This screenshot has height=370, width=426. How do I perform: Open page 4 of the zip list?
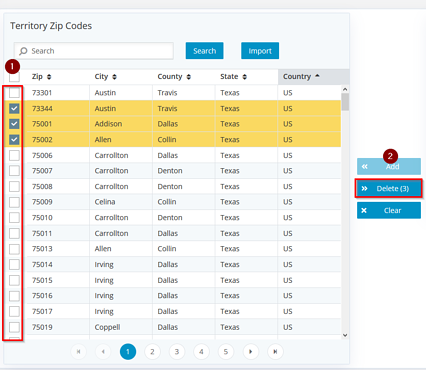tap(201, 352)
